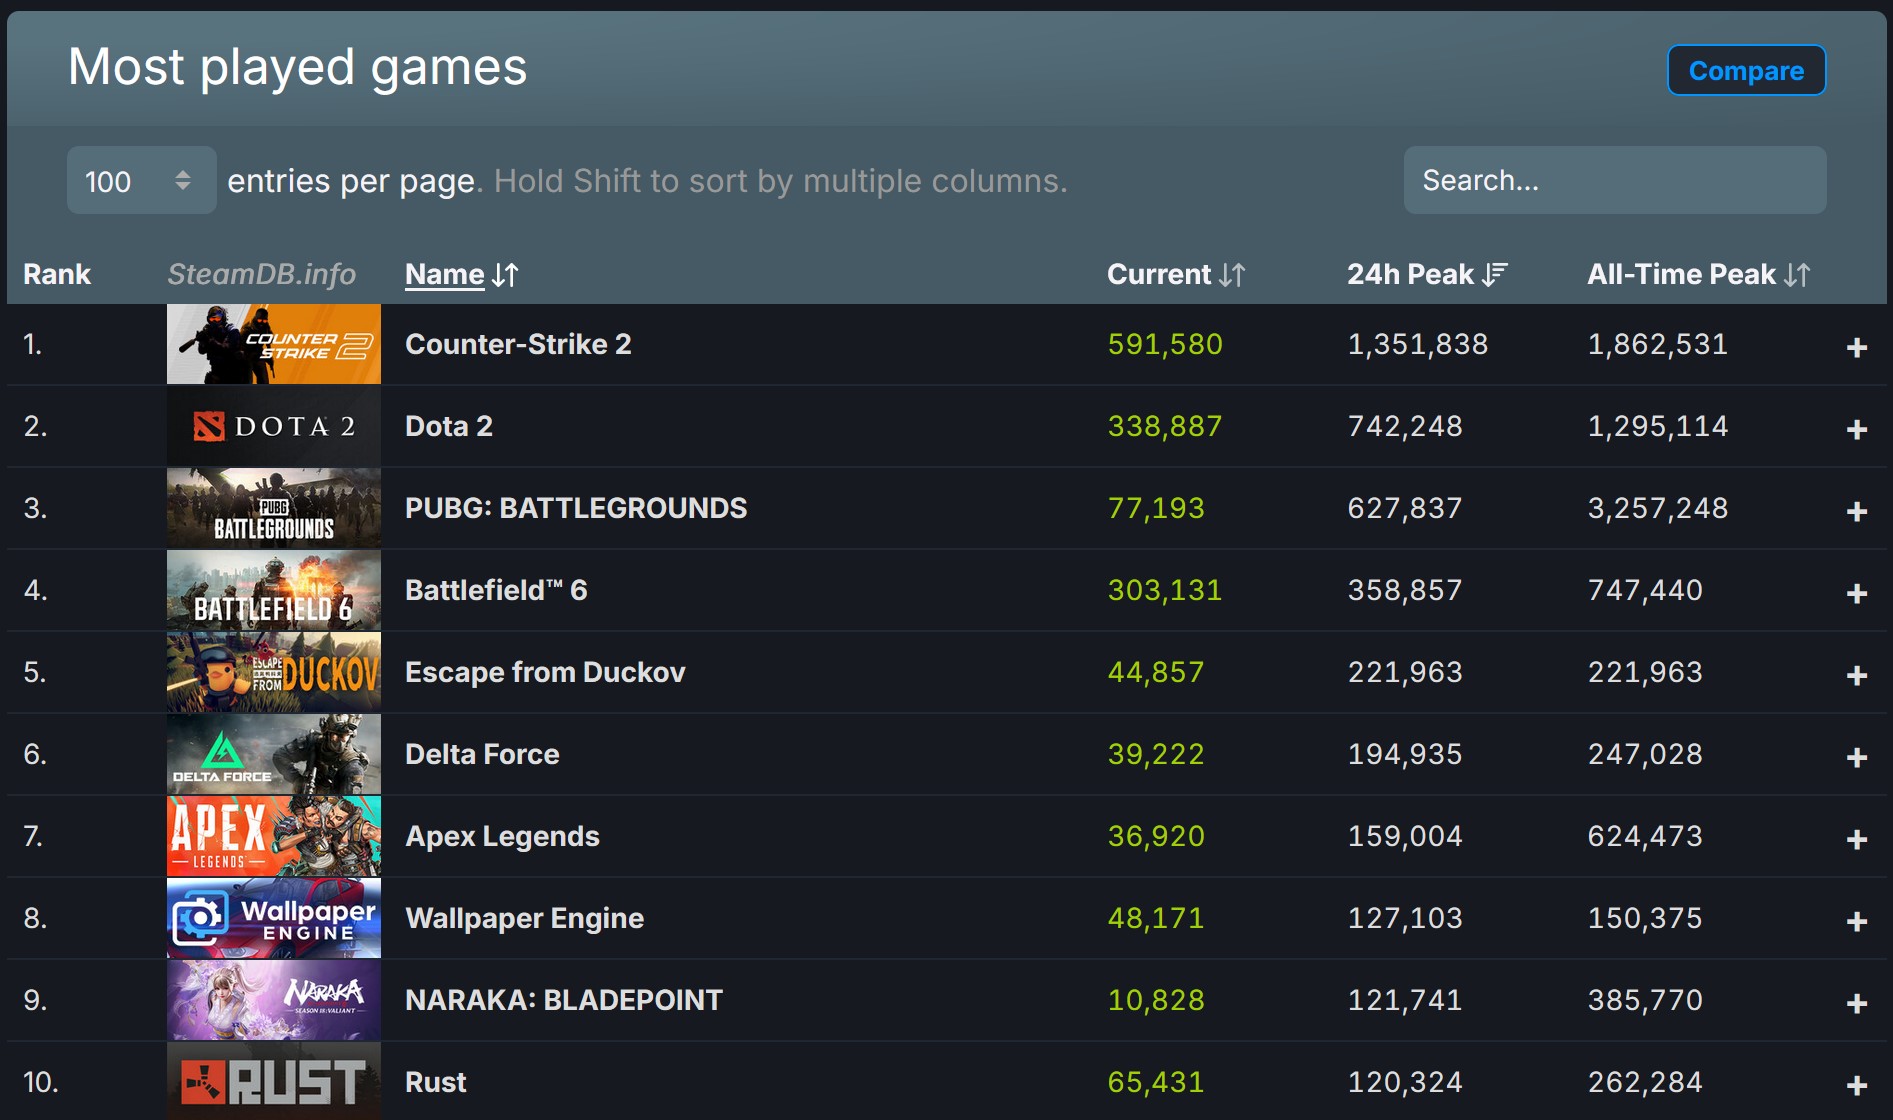This screenshot has width=1893, height=1120.
Task: Select 24h peak value 1,351,838
Action: [1418, 344]
